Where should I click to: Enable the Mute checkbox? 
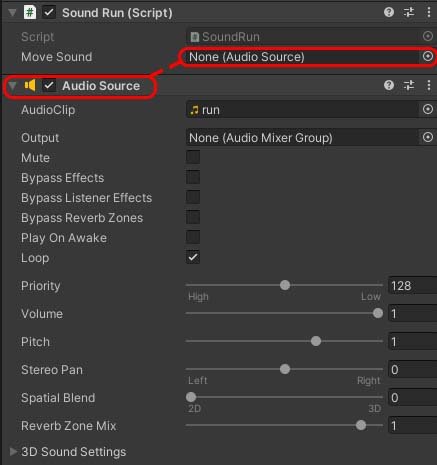[x=193, y=157]
